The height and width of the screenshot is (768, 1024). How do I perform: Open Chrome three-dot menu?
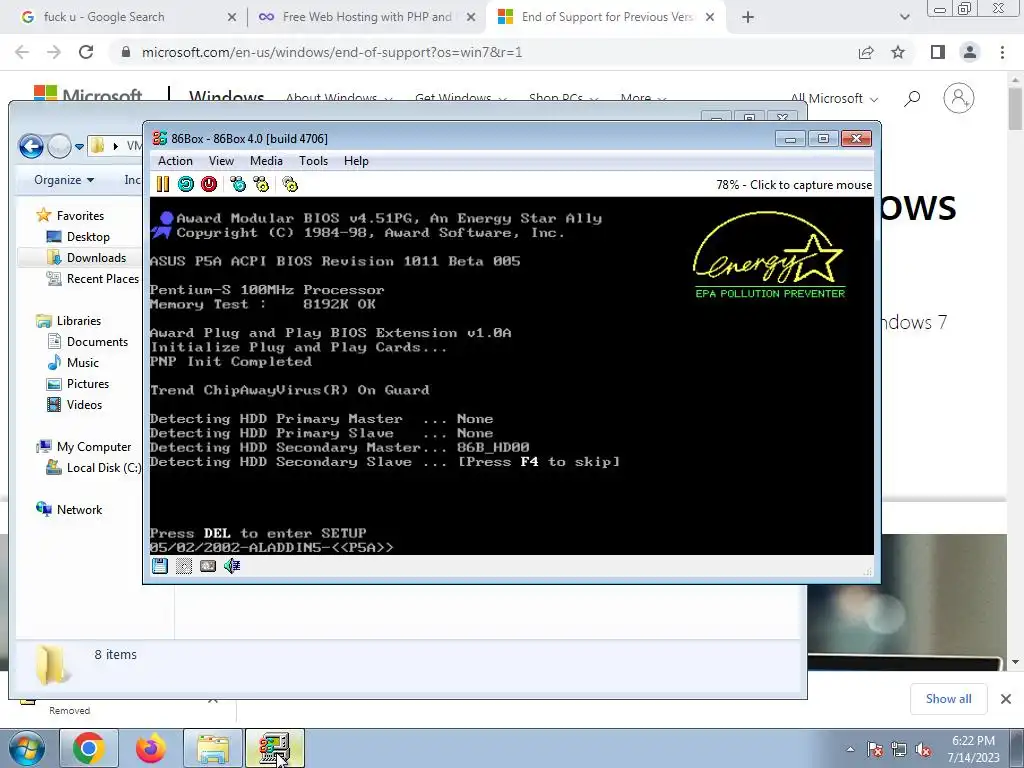tap(1002, 52)
